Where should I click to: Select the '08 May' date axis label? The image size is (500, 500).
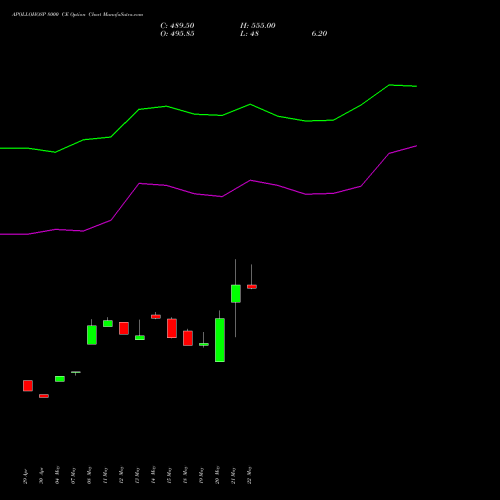[x=90, y=475]
